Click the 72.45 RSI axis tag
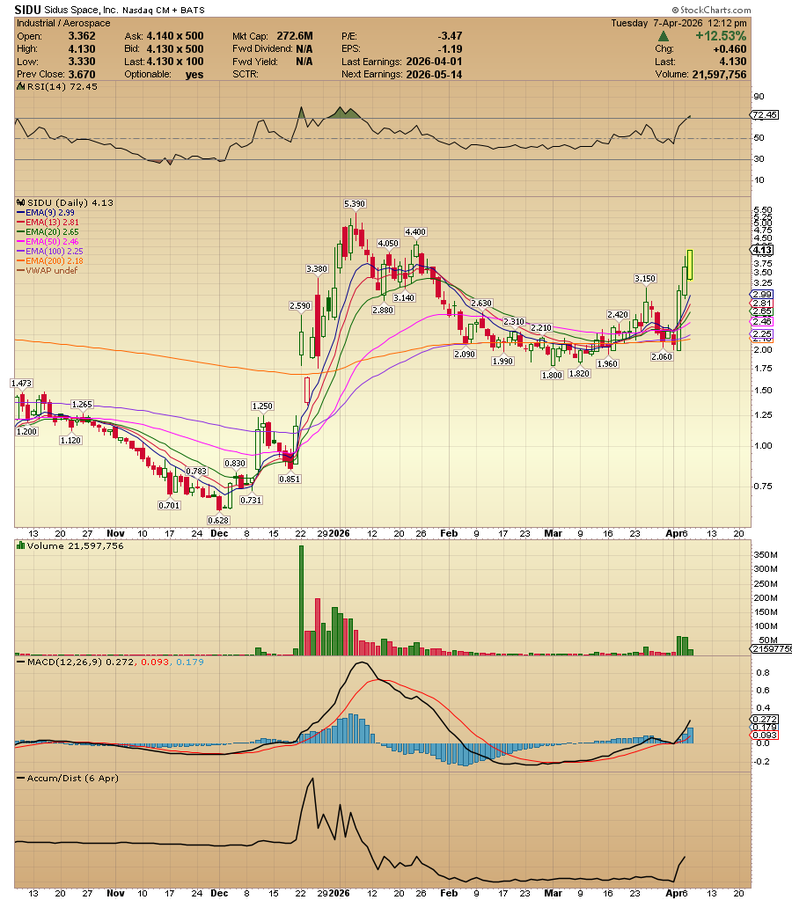The image size is (792, 900). (x=764, y=115)
